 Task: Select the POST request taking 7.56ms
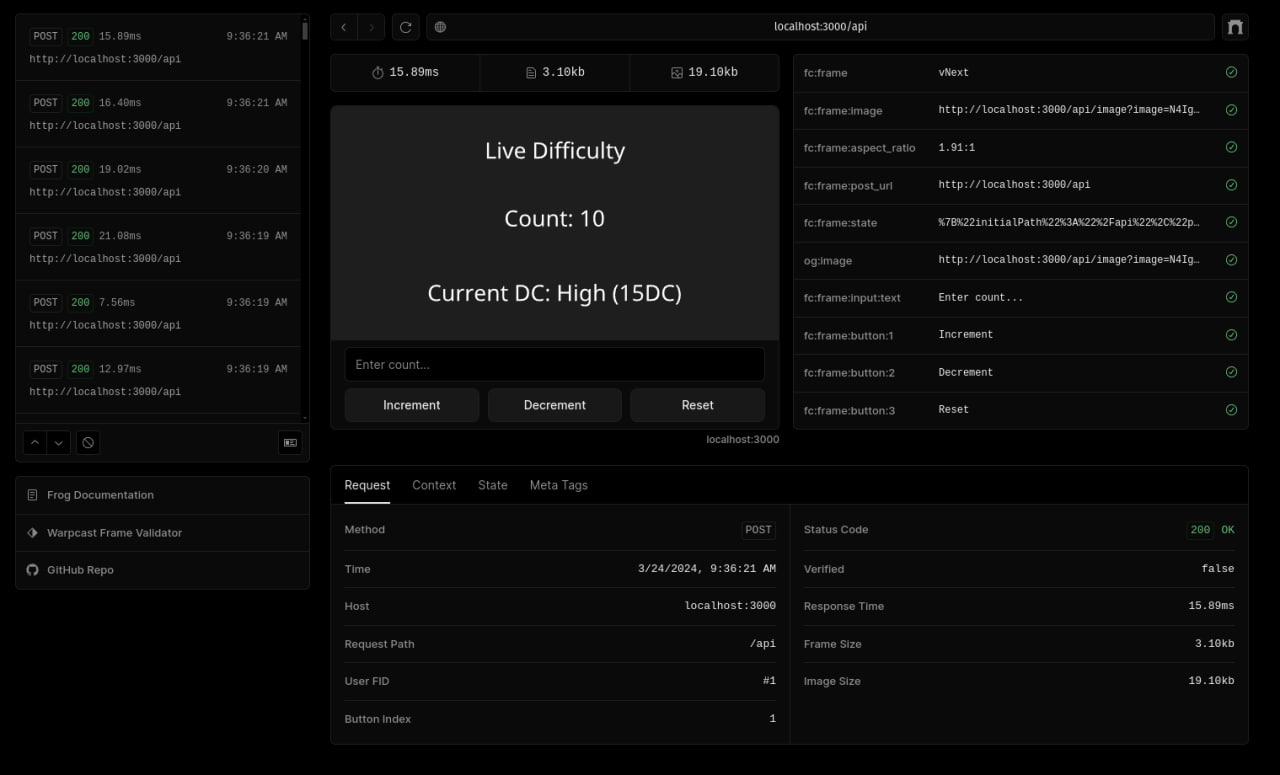coord(158,314)
